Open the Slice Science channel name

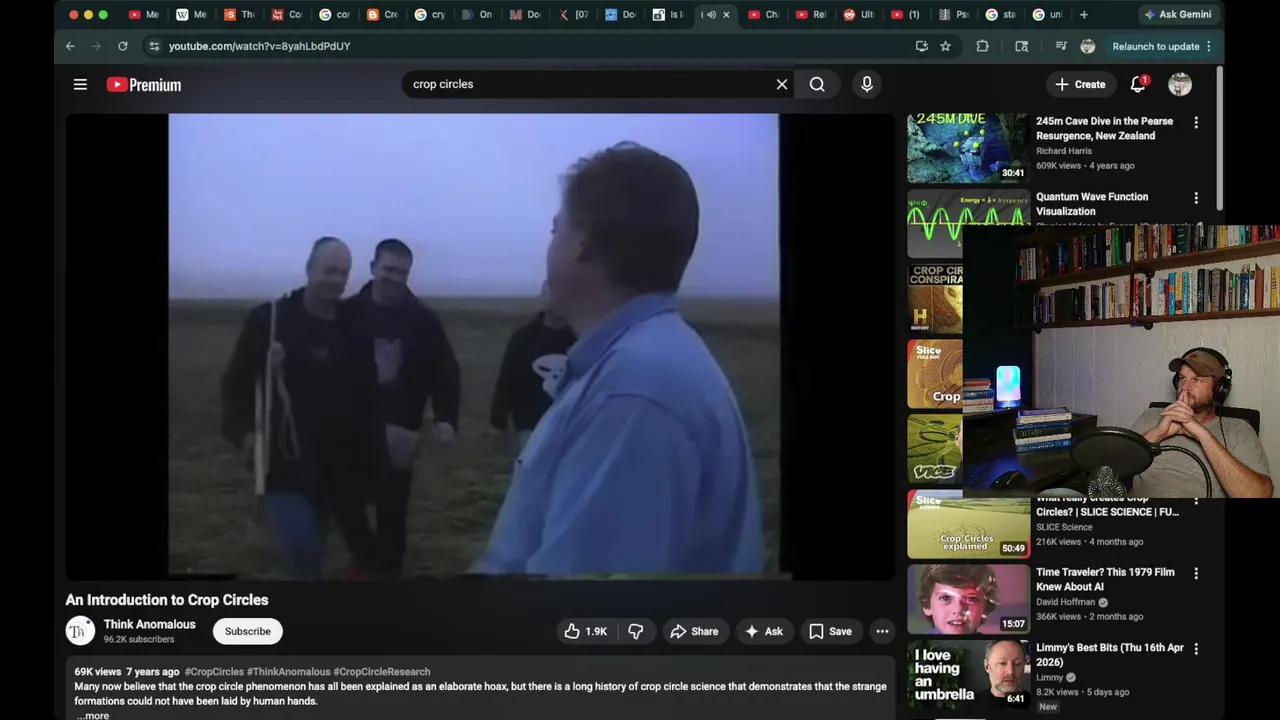coord(1064,527)
